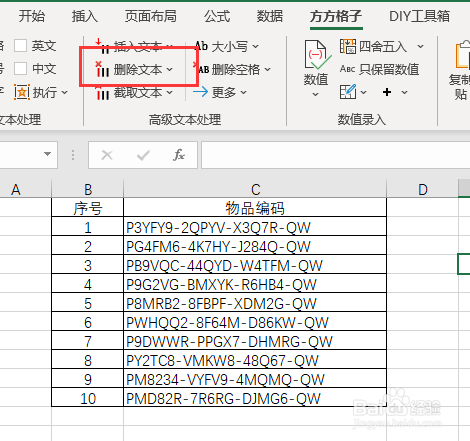Select cell P9G2VG-BMXYK-R6HB4-QW

pos(255,284)
